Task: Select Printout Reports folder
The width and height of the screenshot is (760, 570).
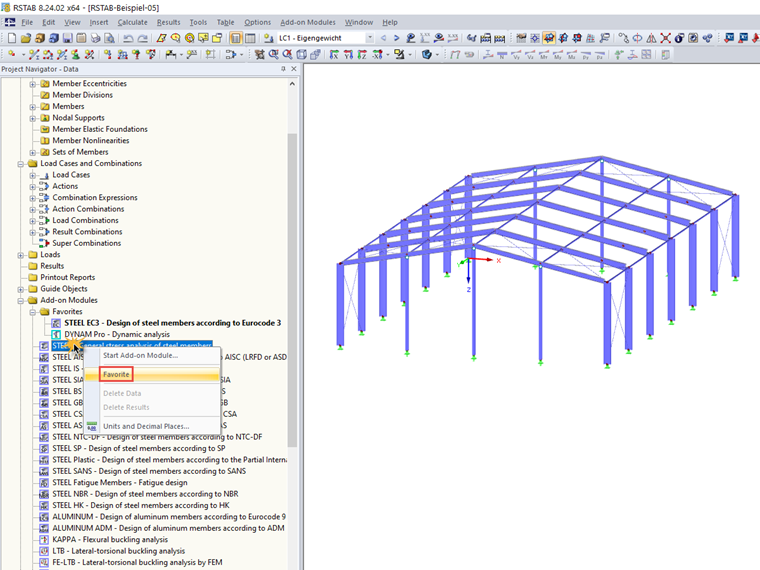Action: click(x=67, y=277)
